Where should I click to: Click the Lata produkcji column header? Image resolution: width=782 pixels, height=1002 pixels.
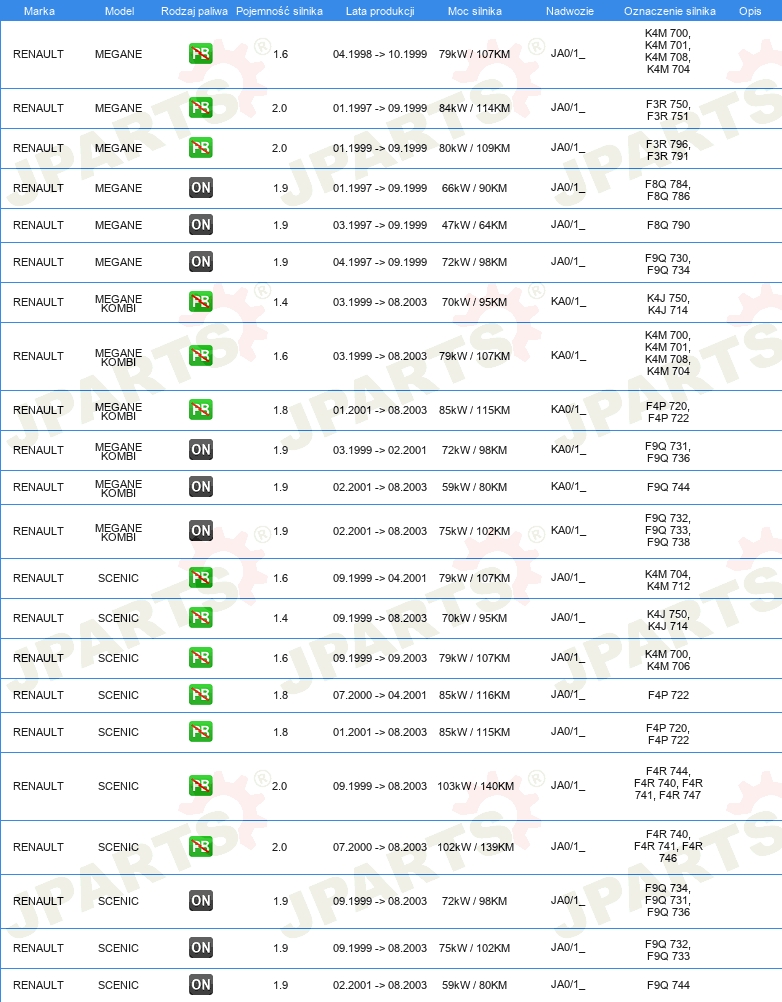(380, 11)
